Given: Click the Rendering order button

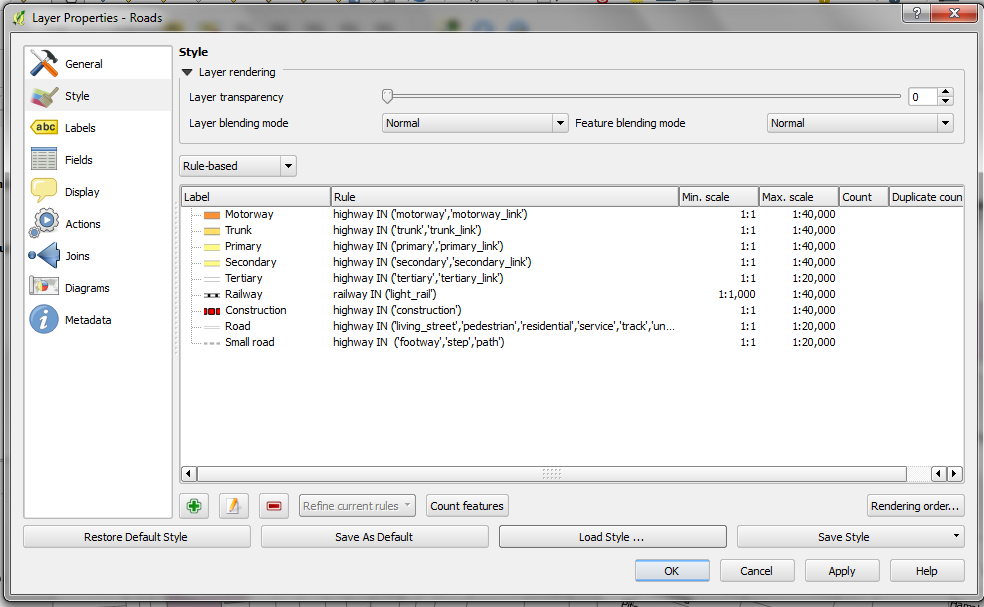Looking at the screenshot, I should tap(915, 506).
